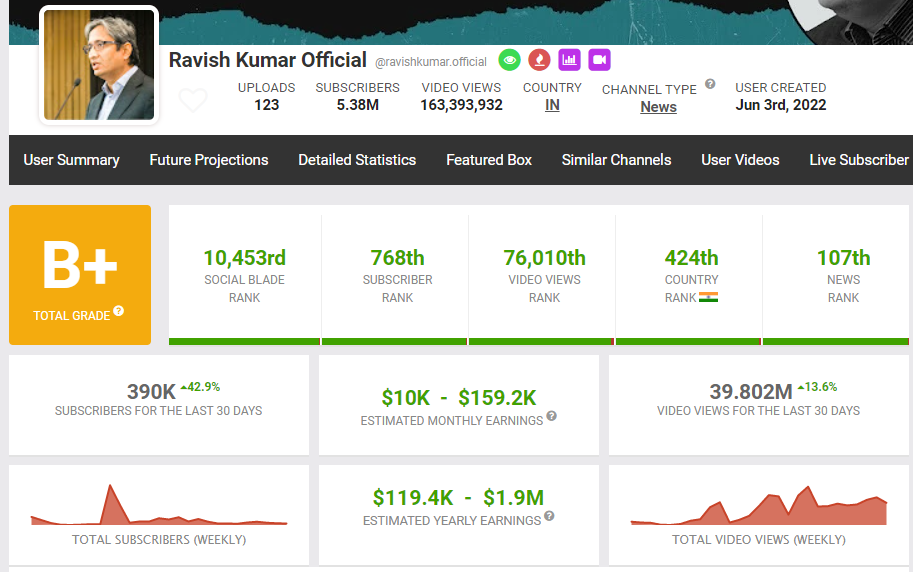Click the green progress bar under Social Blade Rank
Viewport: 913px width, 572px height.
245,341
